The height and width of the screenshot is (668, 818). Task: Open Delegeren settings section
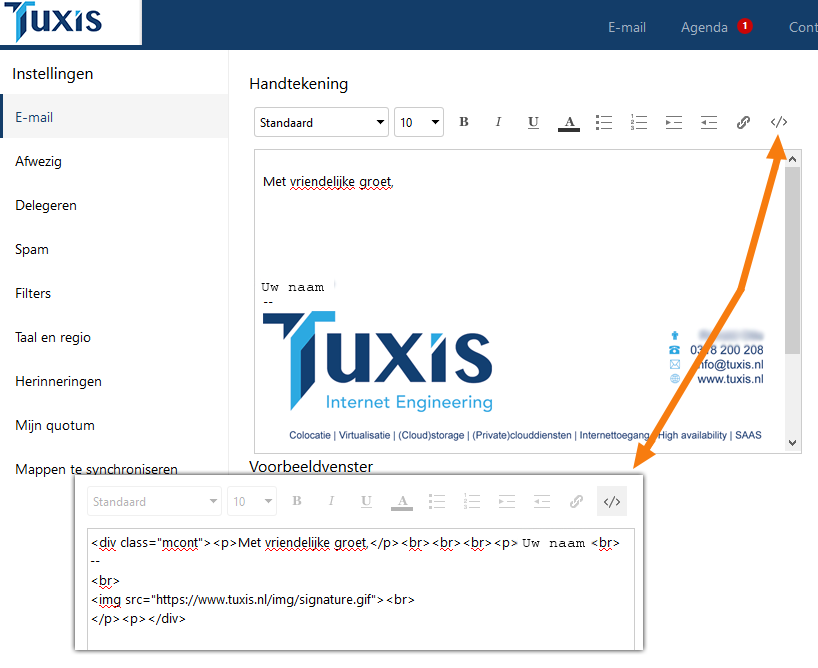point(46,205)
